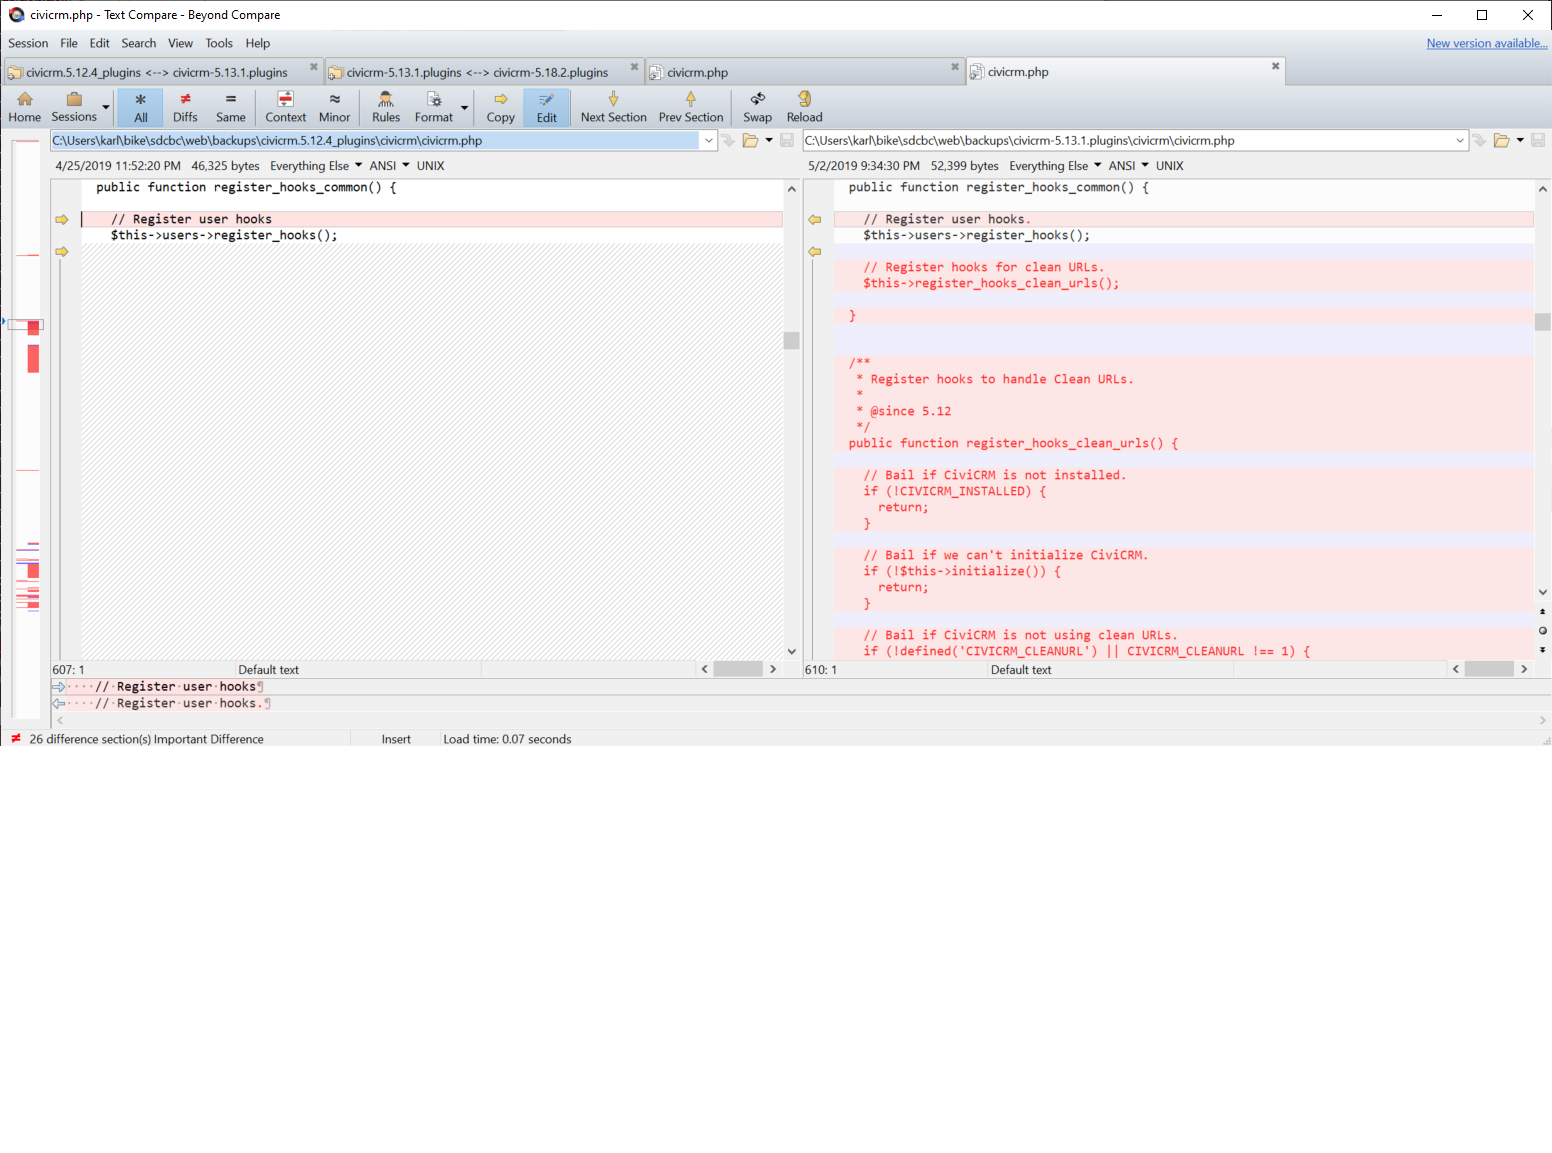Follow the New version available link
The width and height of the screenshot is (1552, 1153).
coord(1487,43)
